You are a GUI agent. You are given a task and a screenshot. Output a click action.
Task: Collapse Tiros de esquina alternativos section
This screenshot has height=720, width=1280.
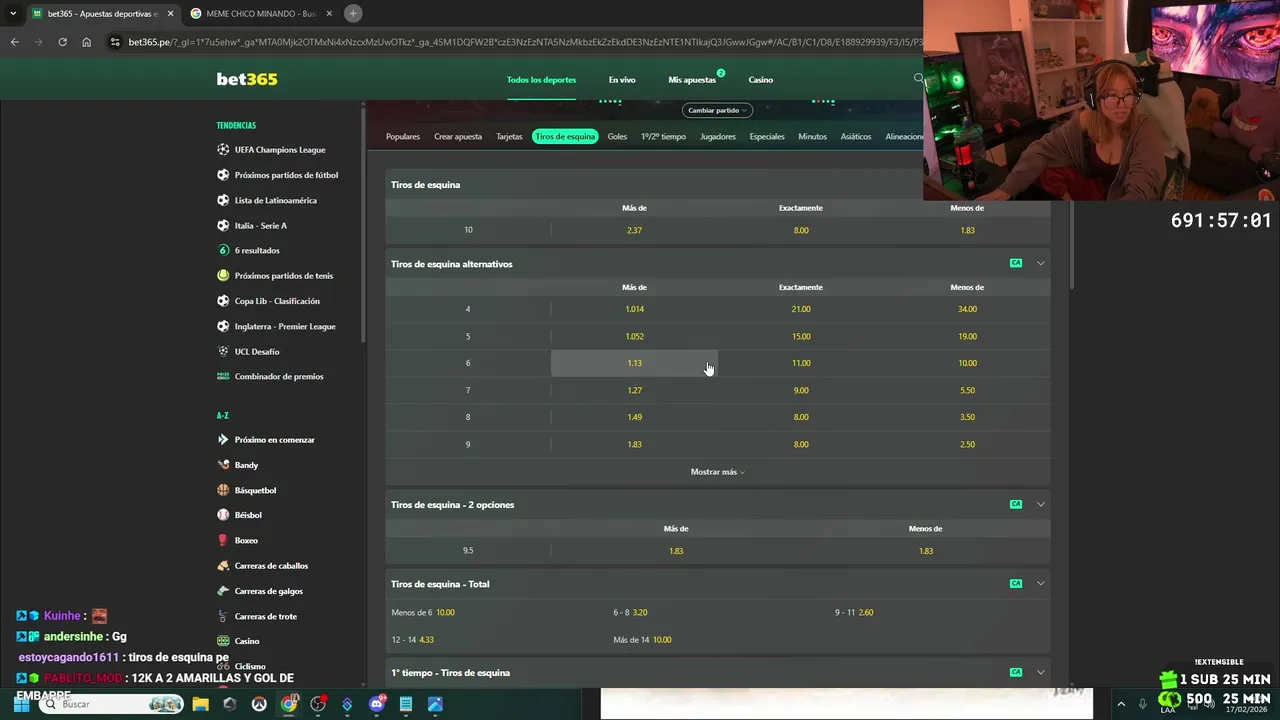[x=1040, y=263]
